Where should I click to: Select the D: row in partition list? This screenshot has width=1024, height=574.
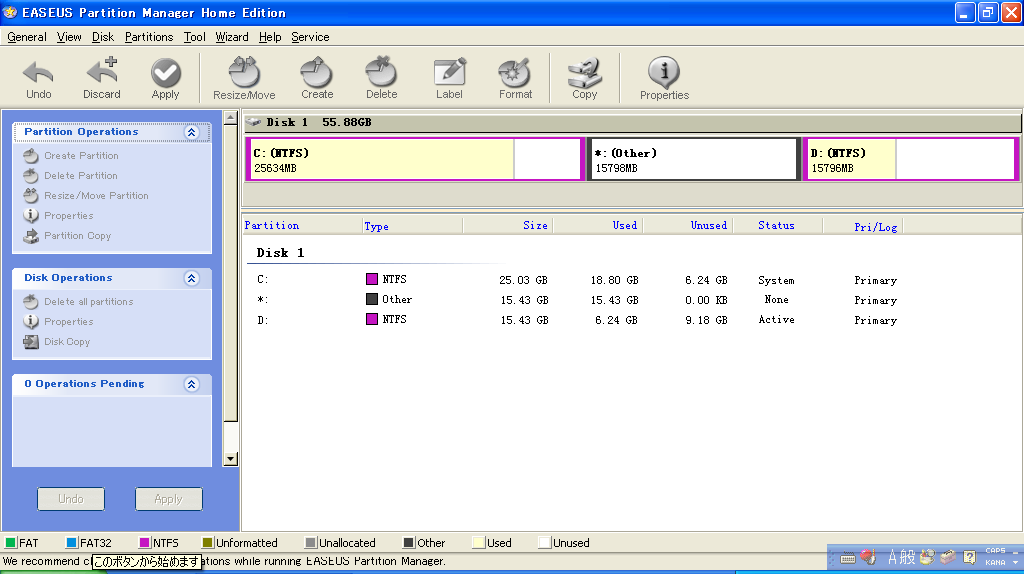coord(577,320)
